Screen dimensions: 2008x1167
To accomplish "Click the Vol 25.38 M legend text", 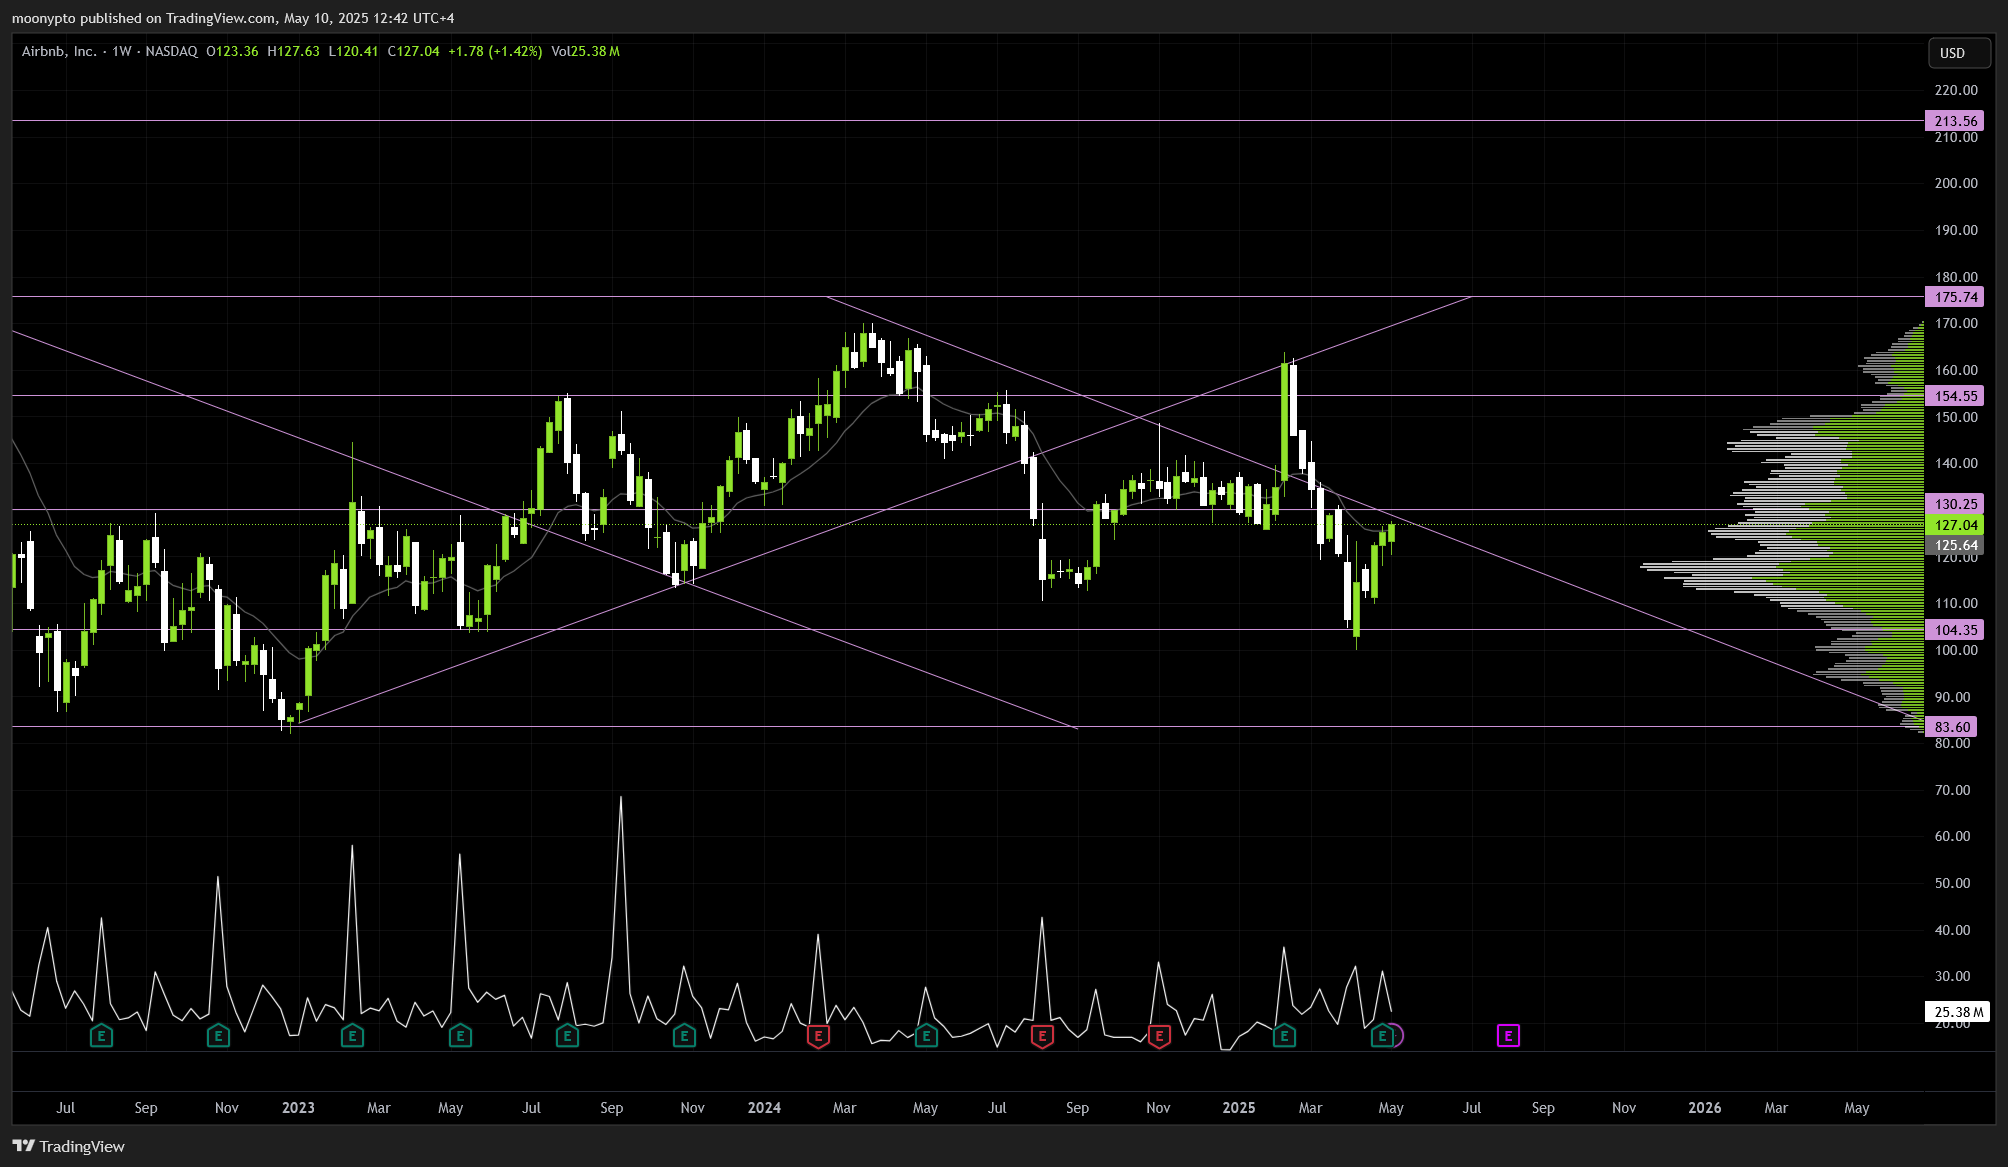I will [585, 51].
